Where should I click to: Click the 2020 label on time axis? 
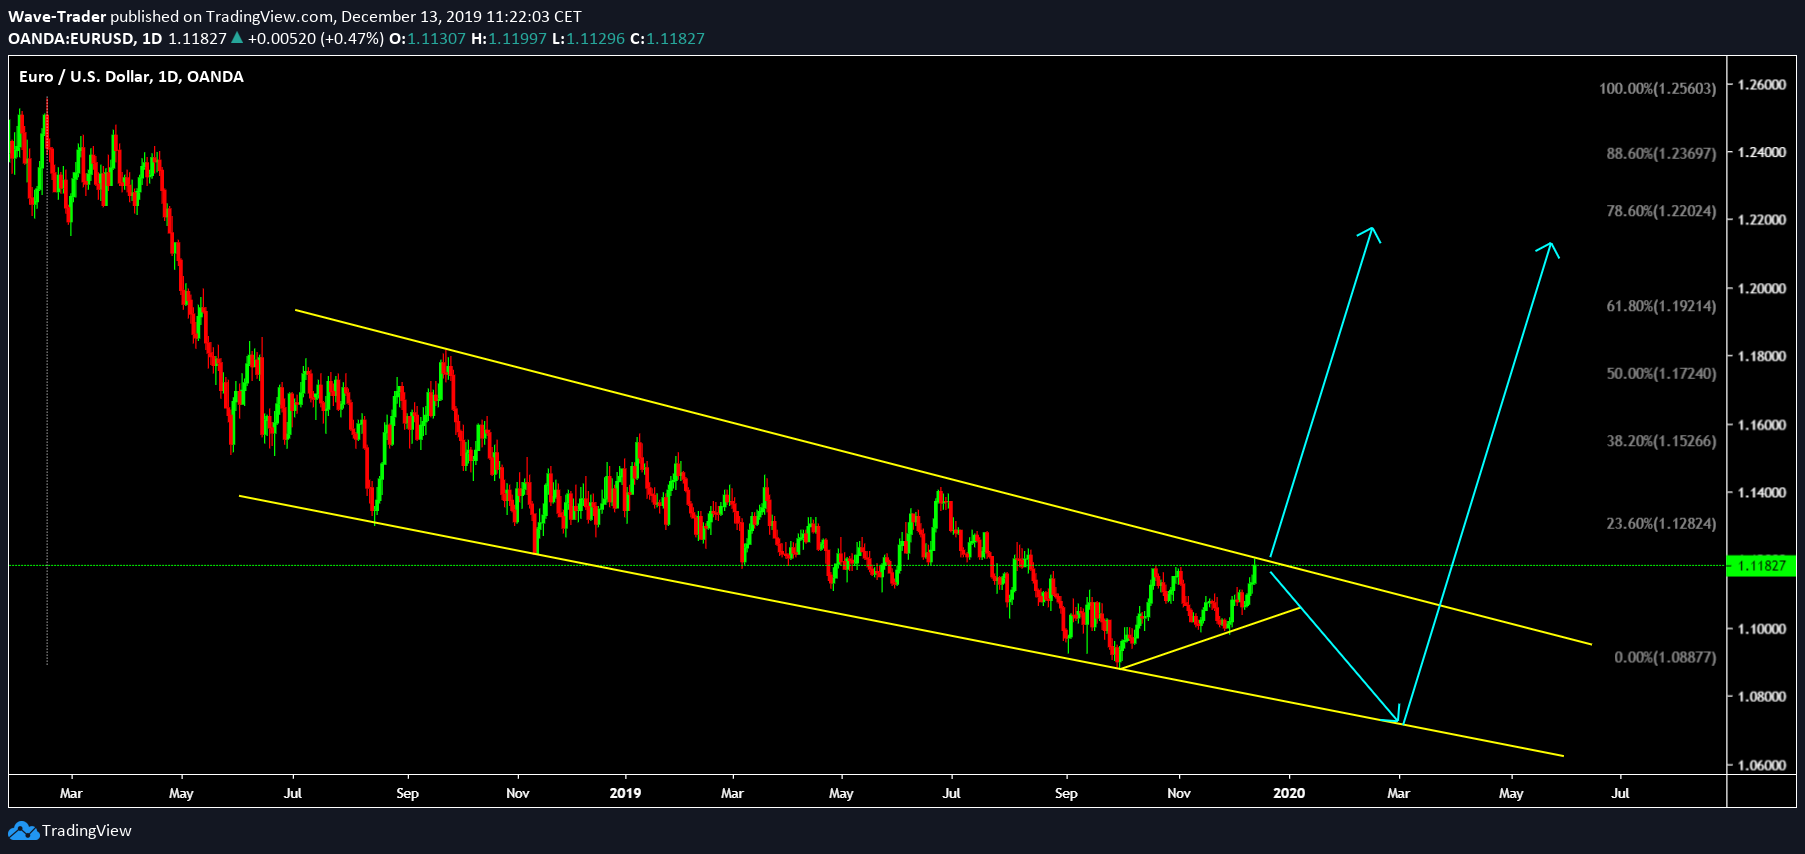coord(1289,793)
